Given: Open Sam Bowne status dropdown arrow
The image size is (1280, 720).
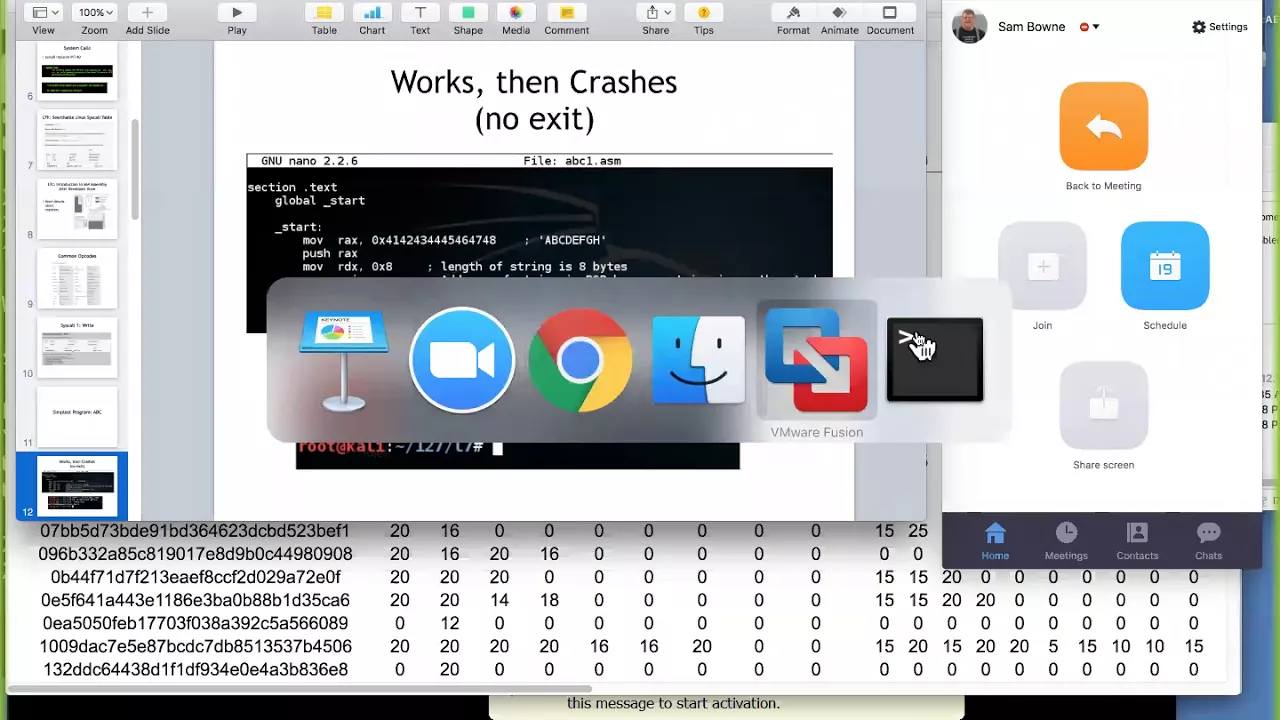Looking at the screenshot, I should 1096,27.
